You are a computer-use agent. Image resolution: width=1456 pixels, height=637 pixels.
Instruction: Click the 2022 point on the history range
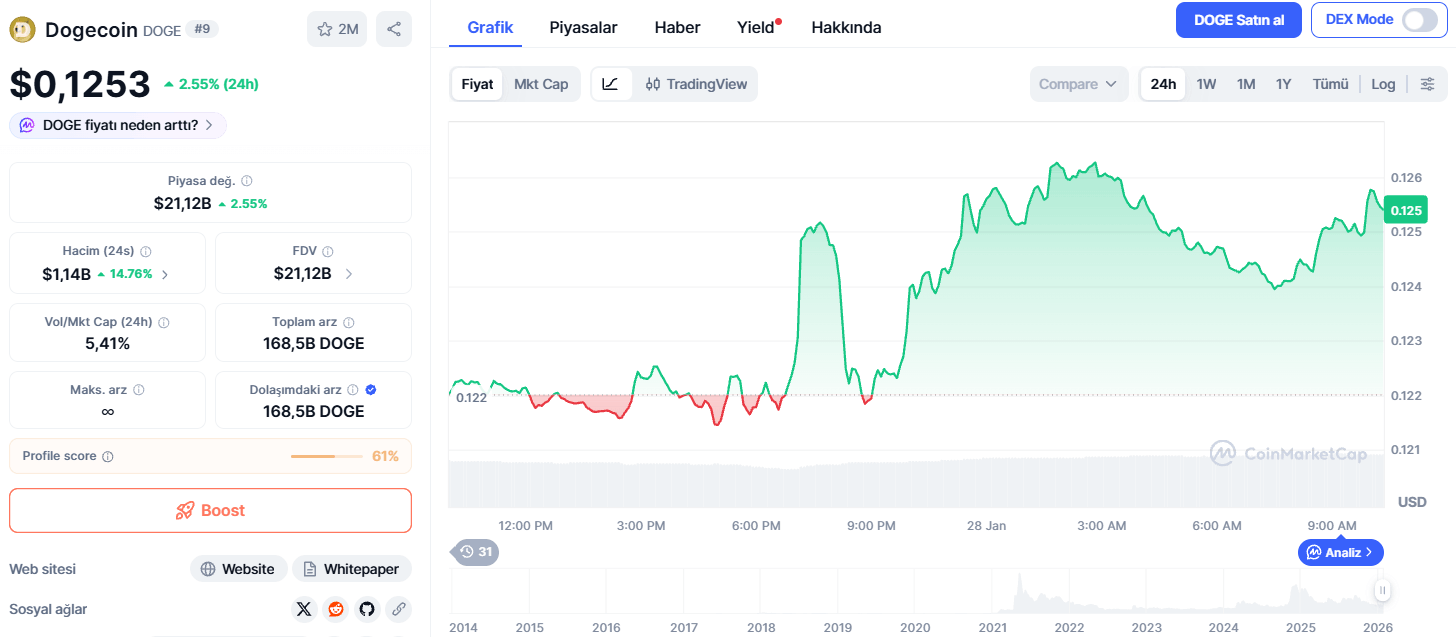coord(1069,626)
